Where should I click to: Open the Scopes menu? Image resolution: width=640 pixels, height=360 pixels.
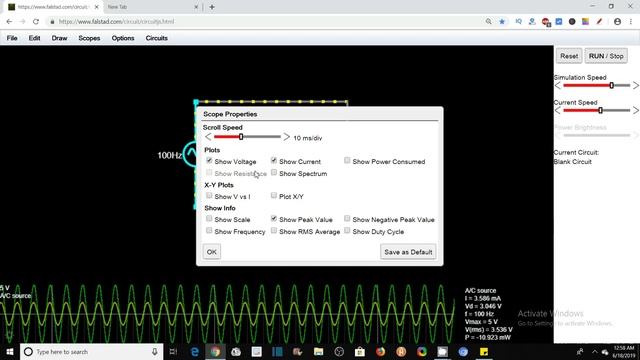click(x=89, y=38)
